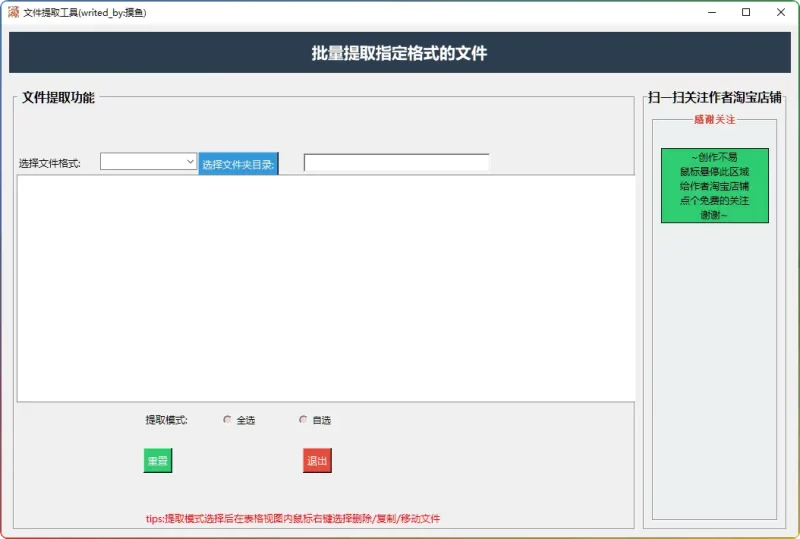This screenshot has width=800, height=539.
Task: Minimize the 文件提取工具 window
Action: tap(712, 12)
